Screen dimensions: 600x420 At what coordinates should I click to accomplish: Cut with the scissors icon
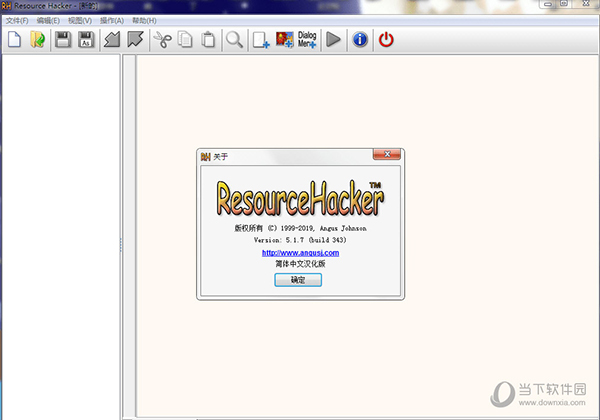[x=163, y=40]
